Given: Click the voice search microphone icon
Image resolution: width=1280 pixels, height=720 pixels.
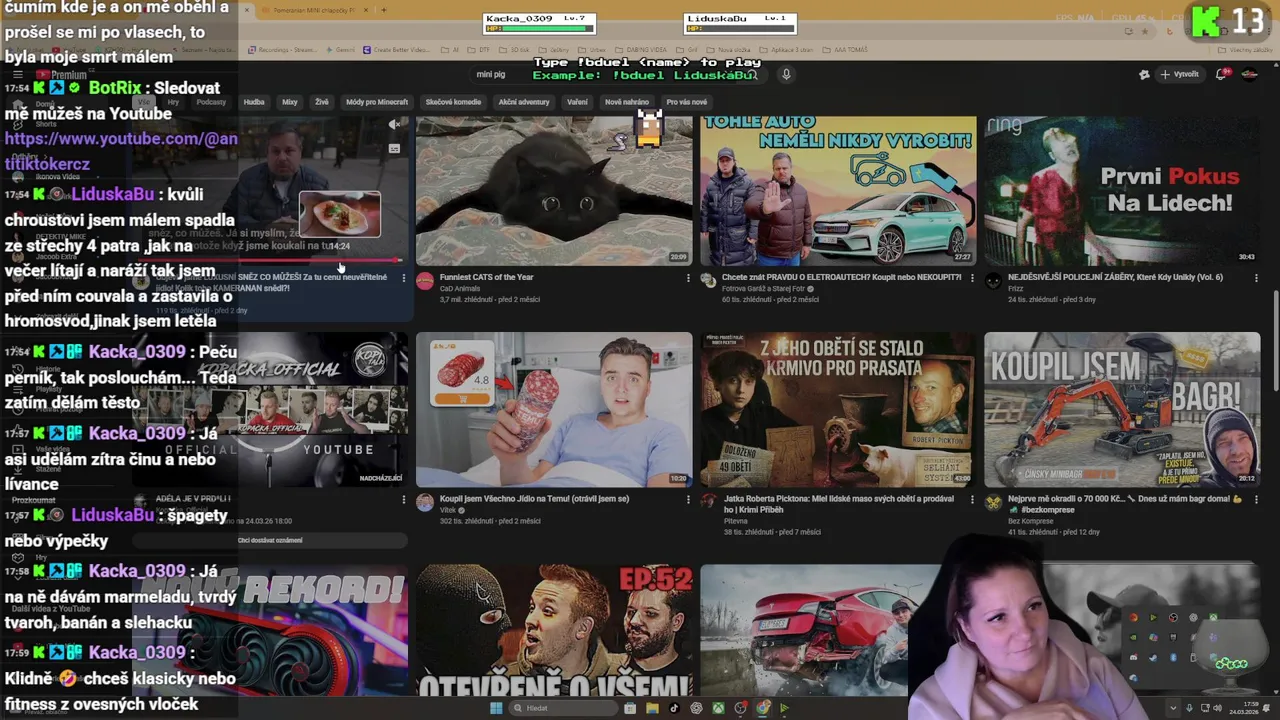Looking at the screenshot, I should pyautogui.click(x=786, y=75).
